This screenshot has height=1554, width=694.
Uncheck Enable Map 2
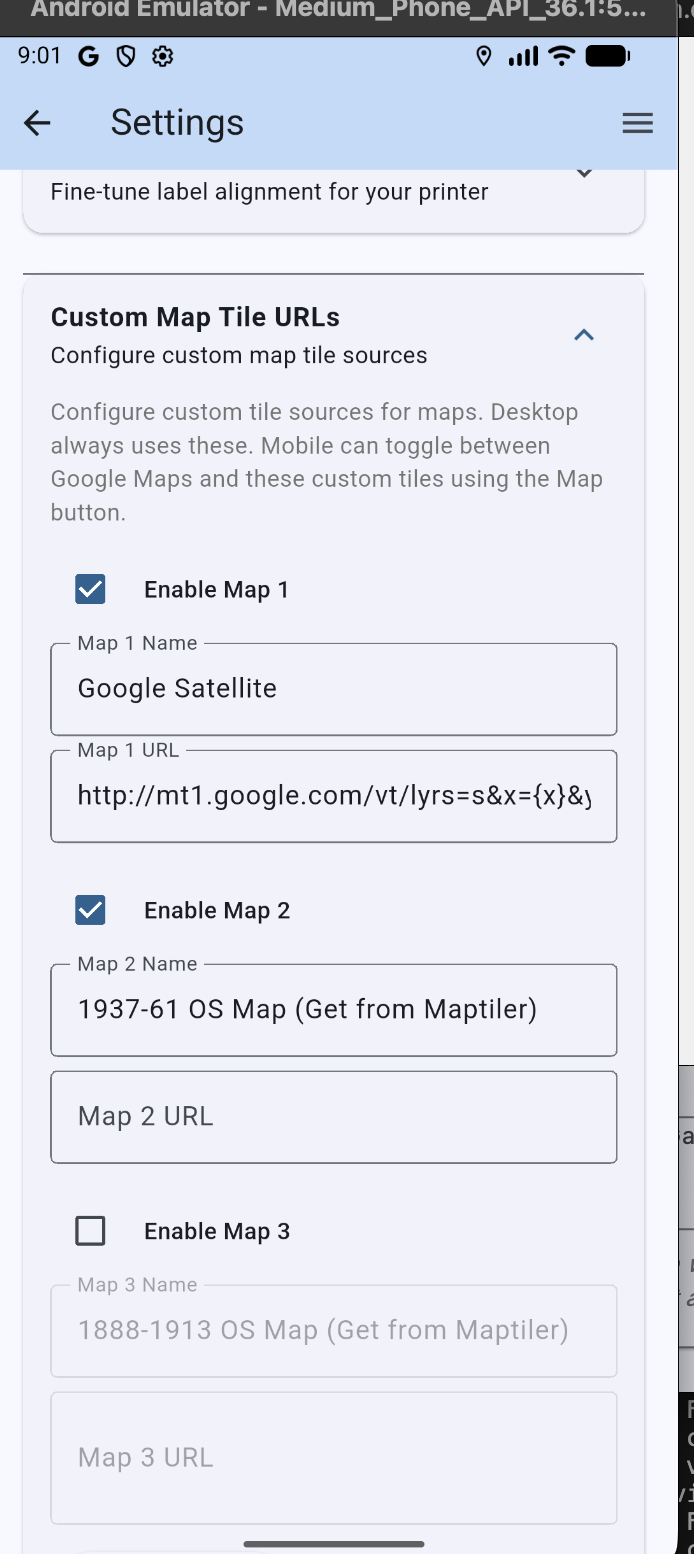tap(90, 910)
